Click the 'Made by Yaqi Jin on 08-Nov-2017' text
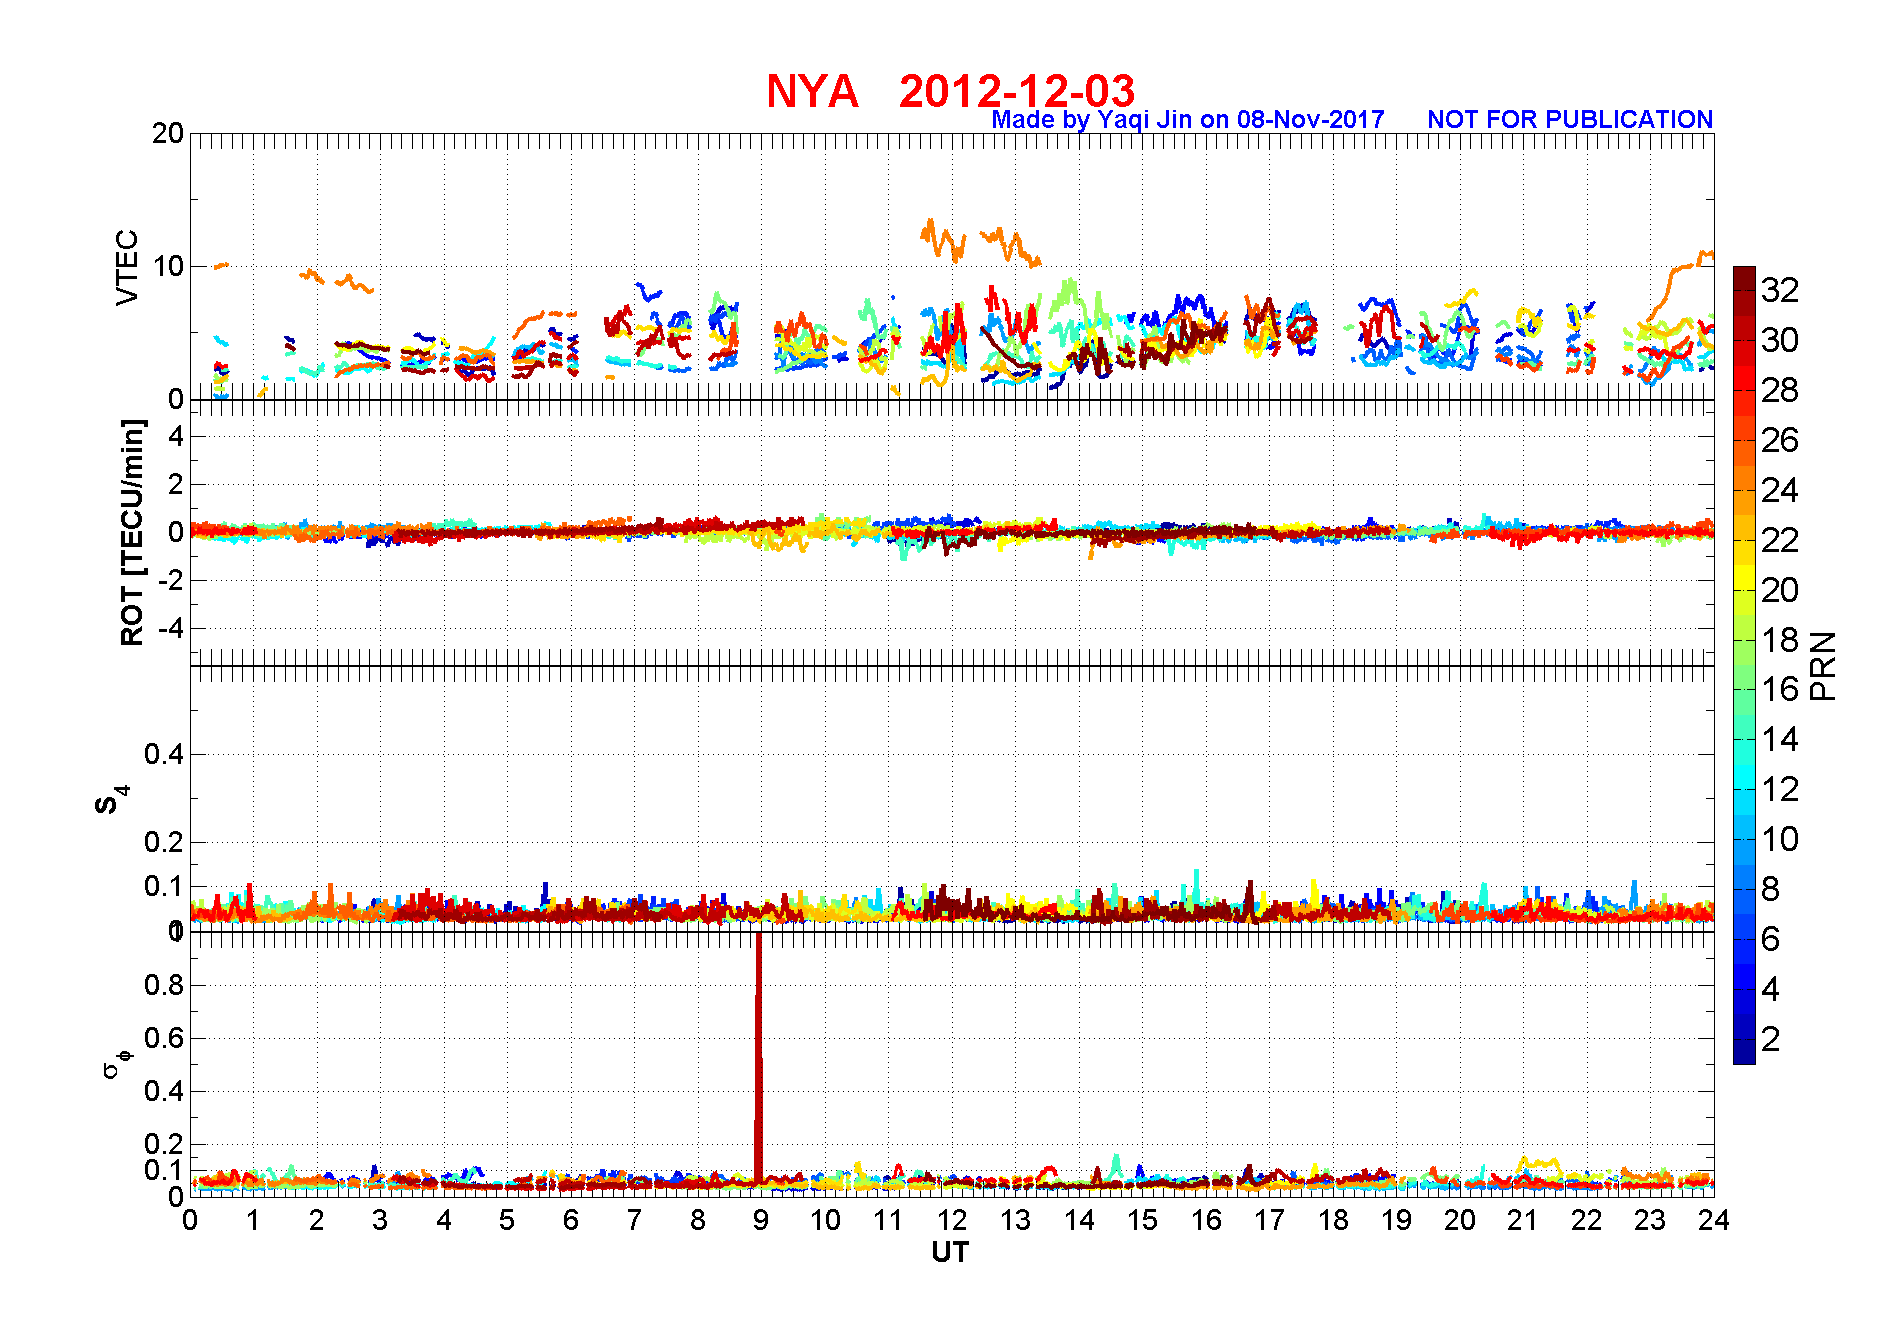 1188,120
